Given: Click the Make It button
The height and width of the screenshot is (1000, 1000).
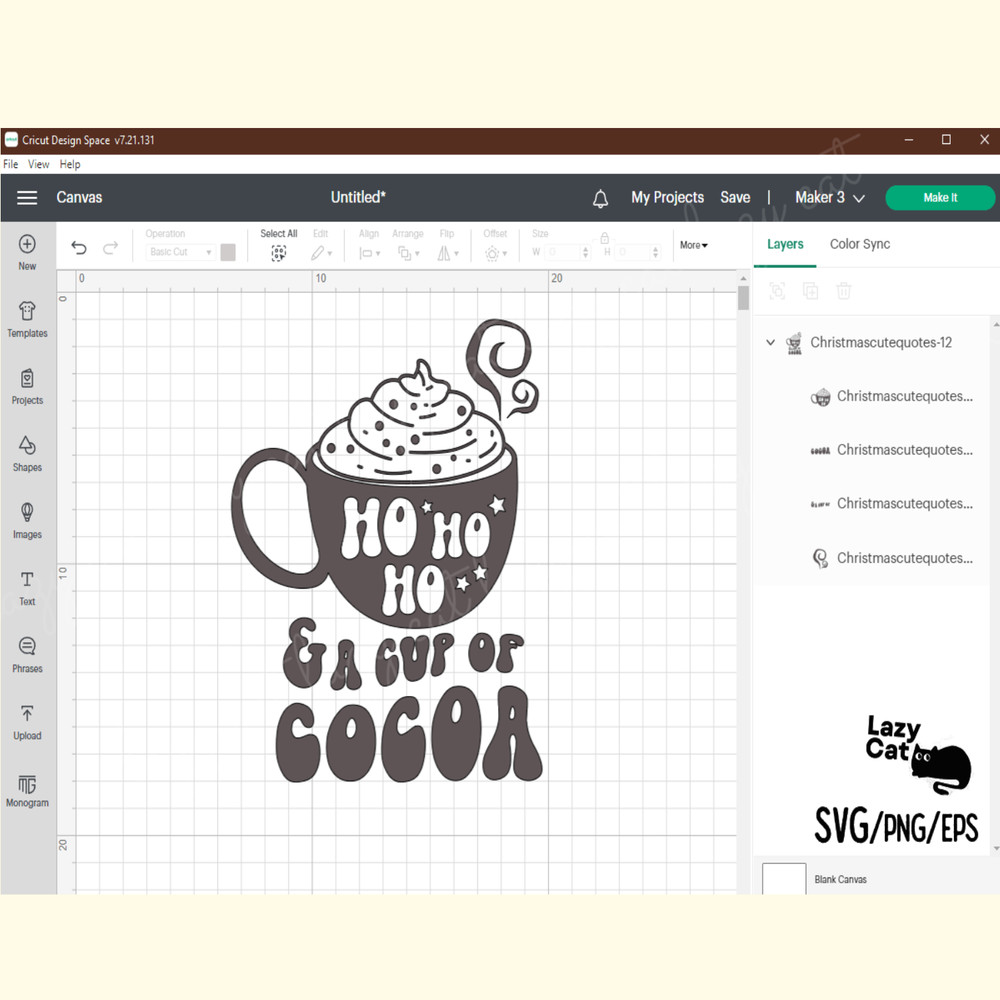Looking at the screenshot, I should point(940,198).
